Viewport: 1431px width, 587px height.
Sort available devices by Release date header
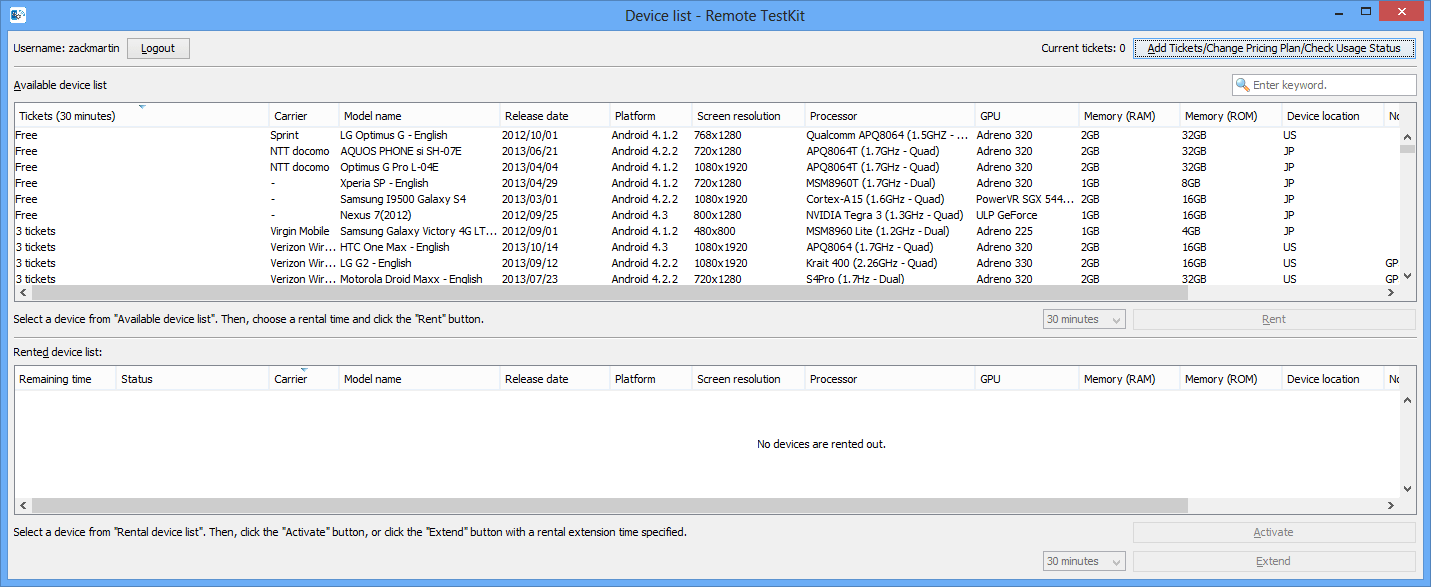click(x=555, y=116)
